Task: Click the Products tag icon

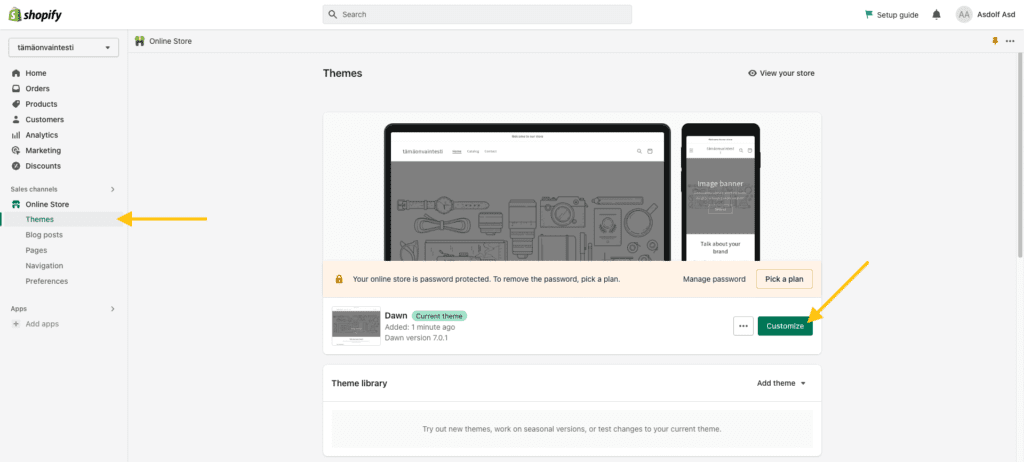Action: 16,104
